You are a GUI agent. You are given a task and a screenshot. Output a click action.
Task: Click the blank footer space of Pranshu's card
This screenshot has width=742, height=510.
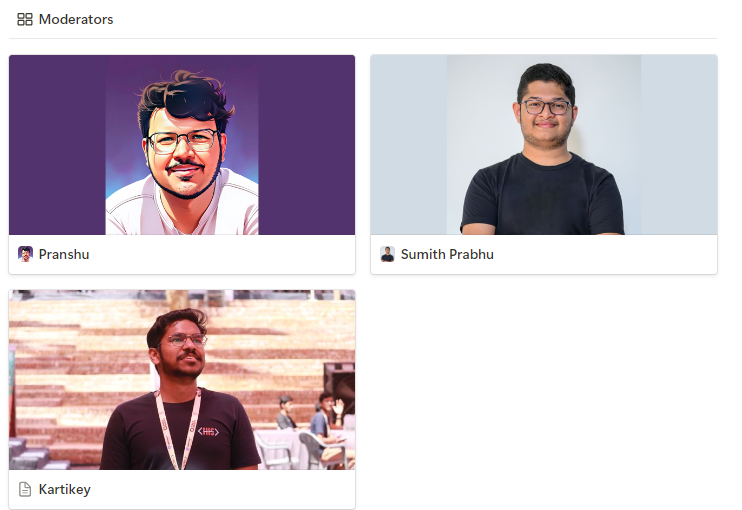[222, 255]
